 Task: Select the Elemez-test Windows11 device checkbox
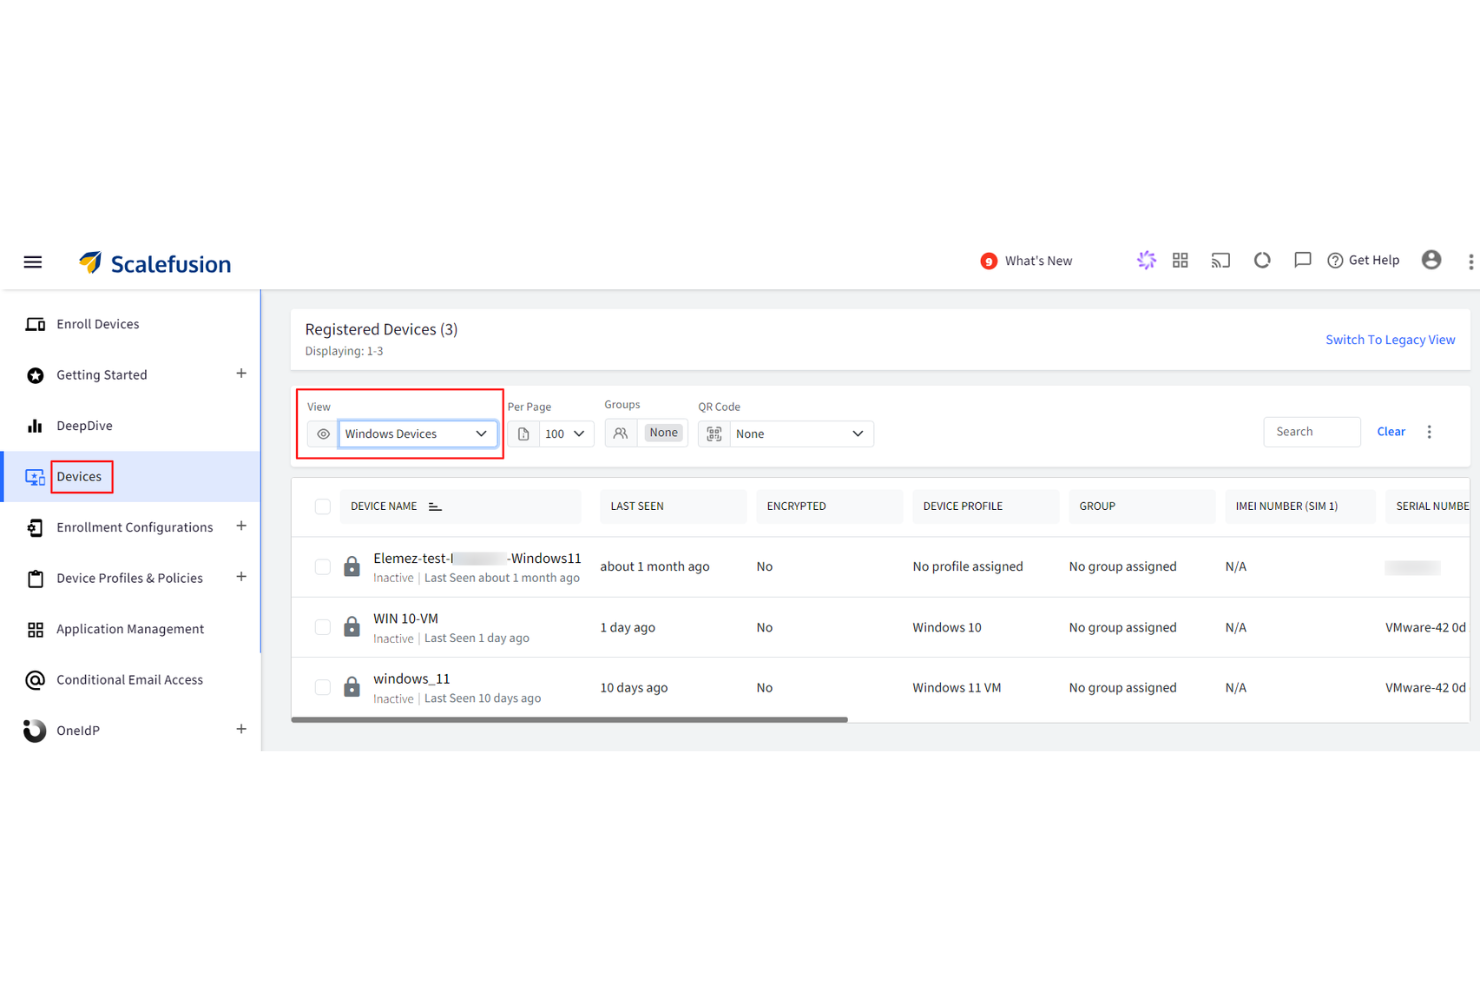[x=322, y=567]
